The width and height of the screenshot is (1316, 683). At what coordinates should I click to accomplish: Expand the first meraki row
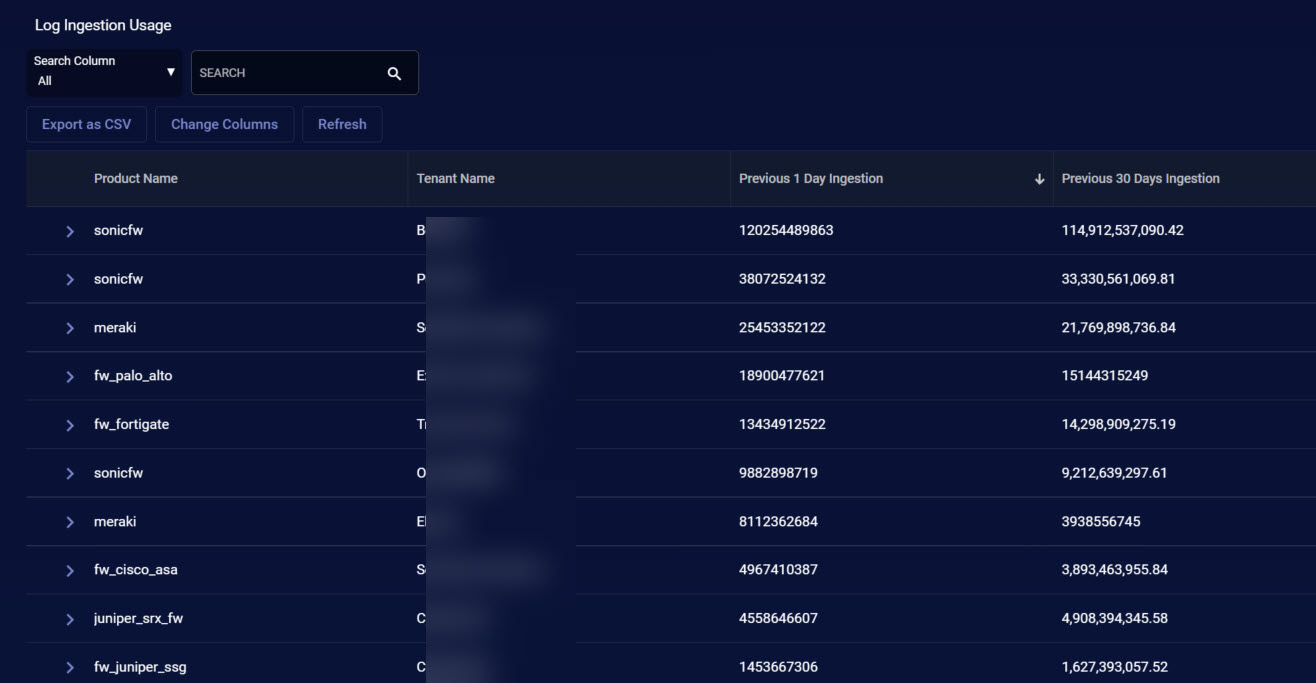[70, 328]
